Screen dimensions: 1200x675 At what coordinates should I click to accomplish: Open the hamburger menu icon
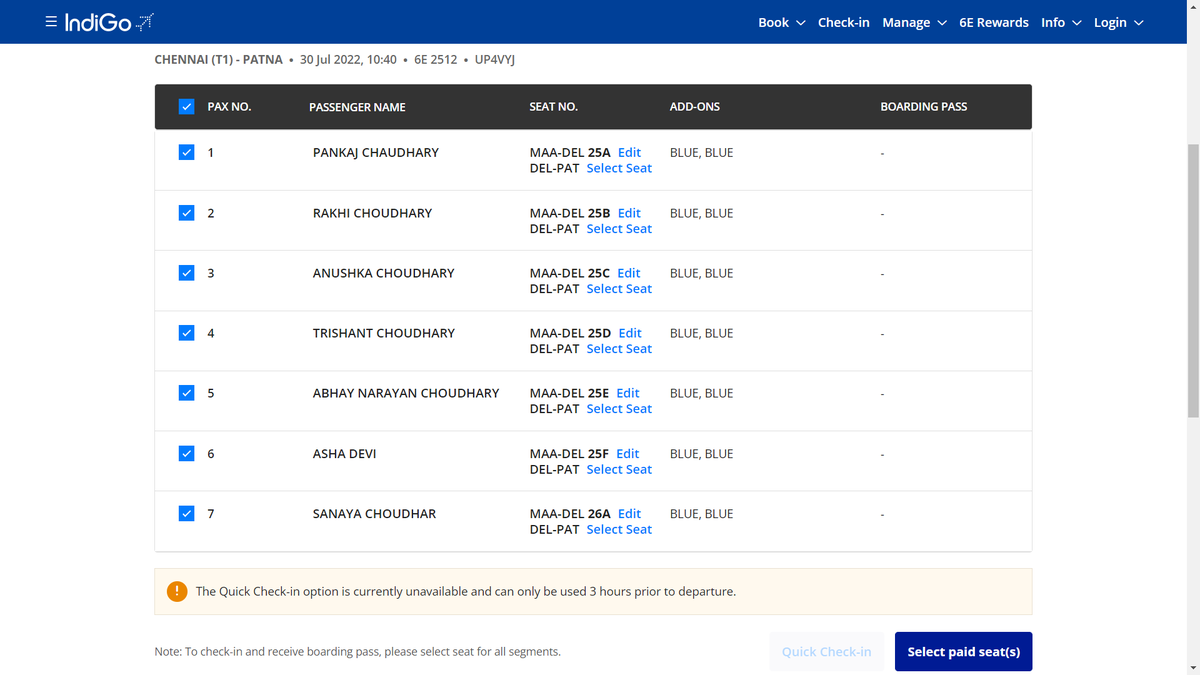(51, 21)
